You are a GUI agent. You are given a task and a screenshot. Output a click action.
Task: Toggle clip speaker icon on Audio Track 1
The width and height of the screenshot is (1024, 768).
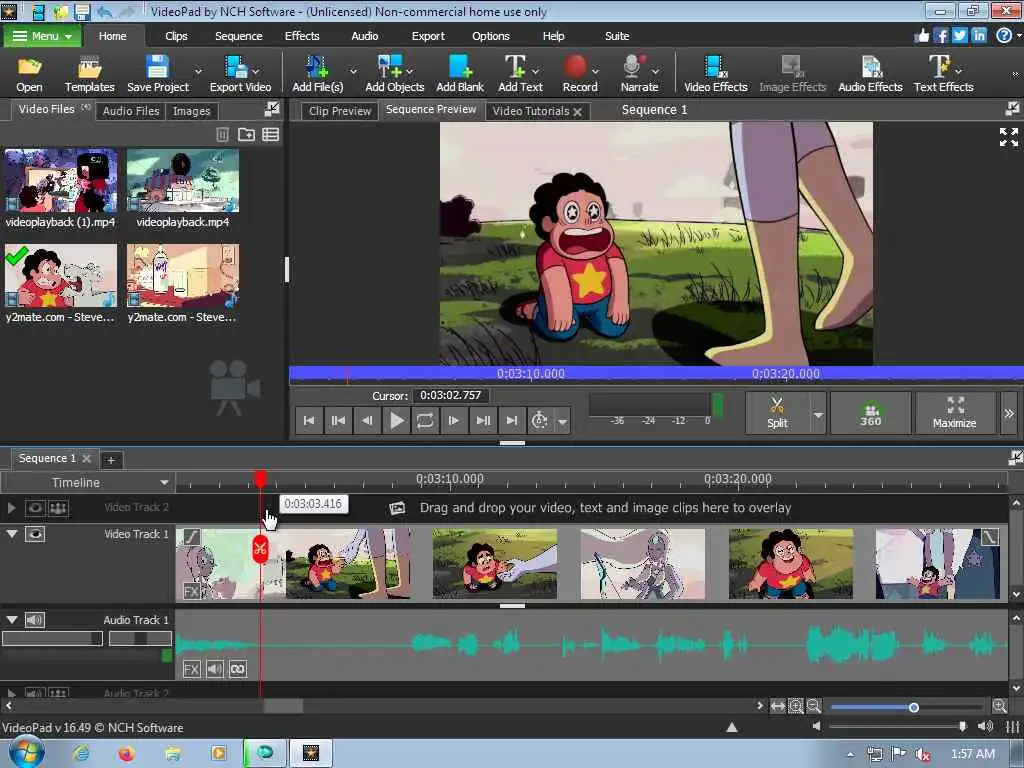(214, 669)
